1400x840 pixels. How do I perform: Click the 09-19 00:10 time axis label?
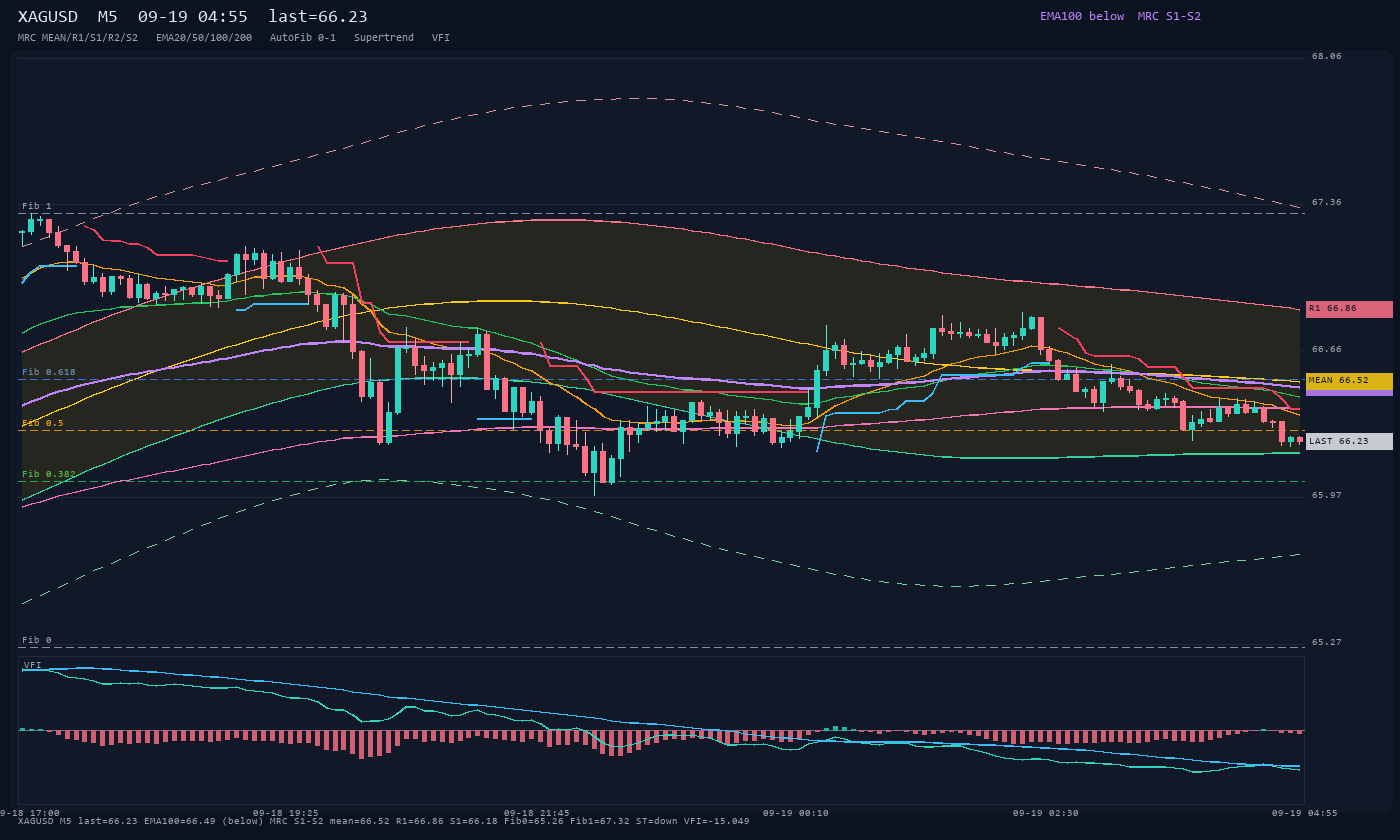pyautogui.click(x=795, y=813)
